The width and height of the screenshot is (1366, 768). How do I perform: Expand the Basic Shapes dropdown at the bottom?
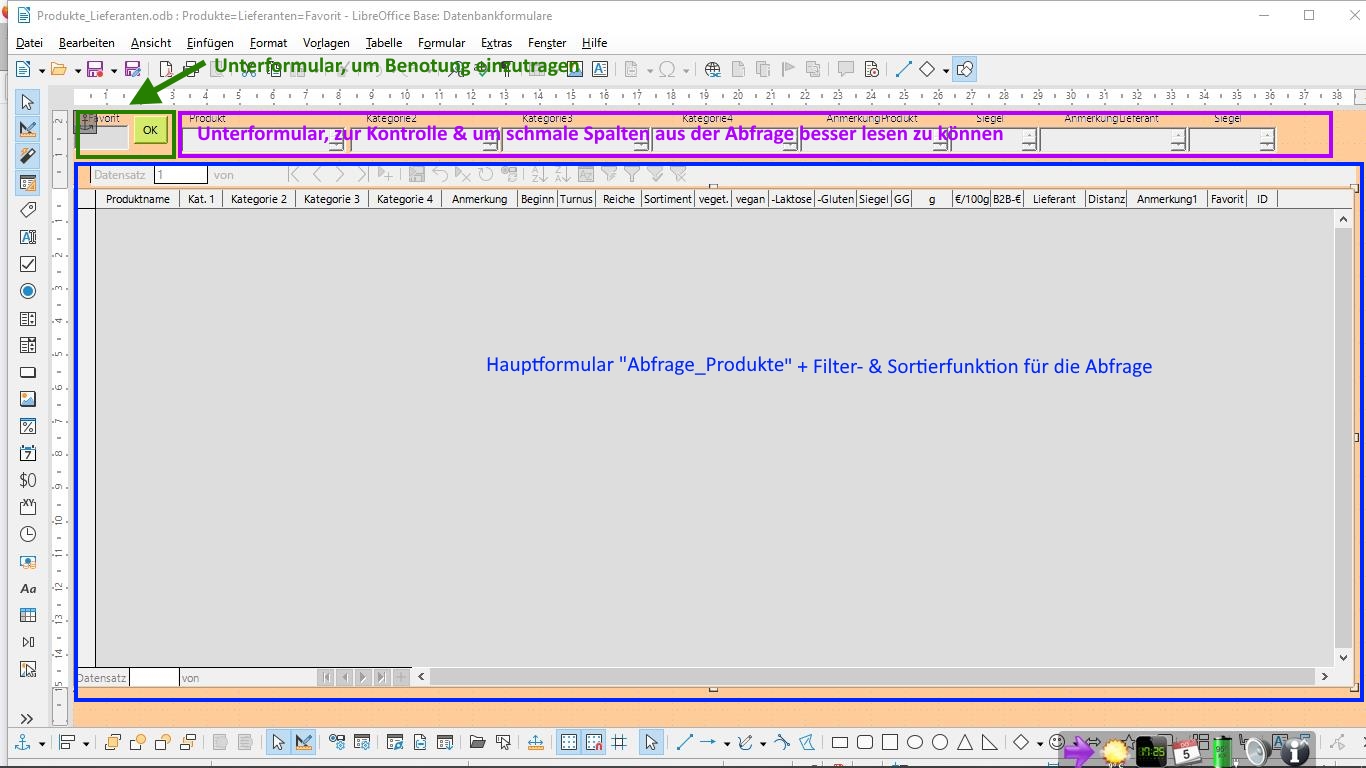point(1040,743)
